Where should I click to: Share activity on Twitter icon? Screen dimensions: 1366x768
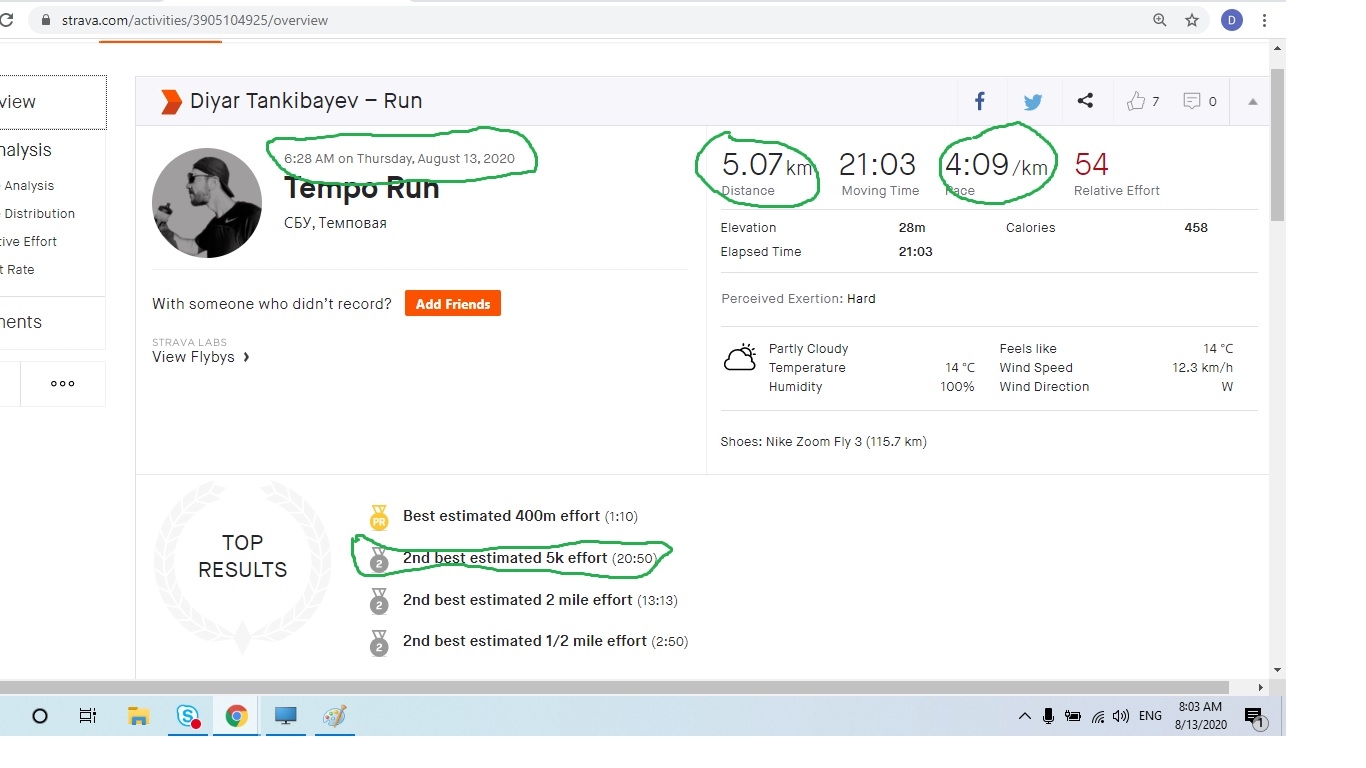1033,101
